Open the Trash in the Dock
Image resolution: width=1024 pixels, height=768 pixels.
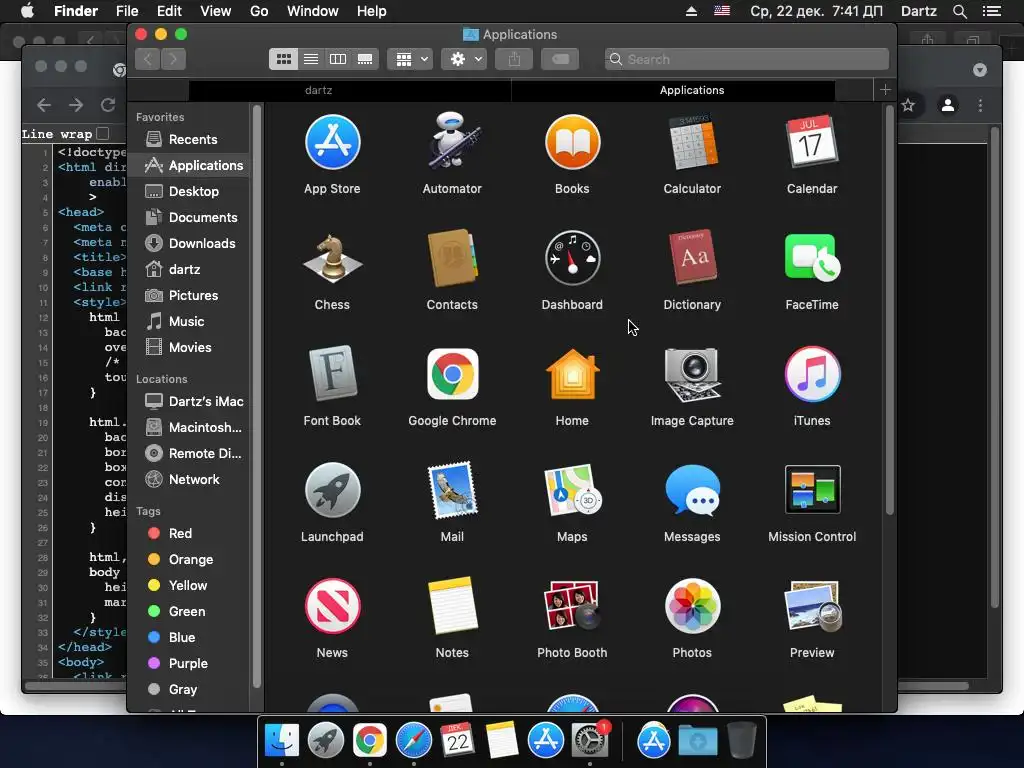tap(741, 741)
